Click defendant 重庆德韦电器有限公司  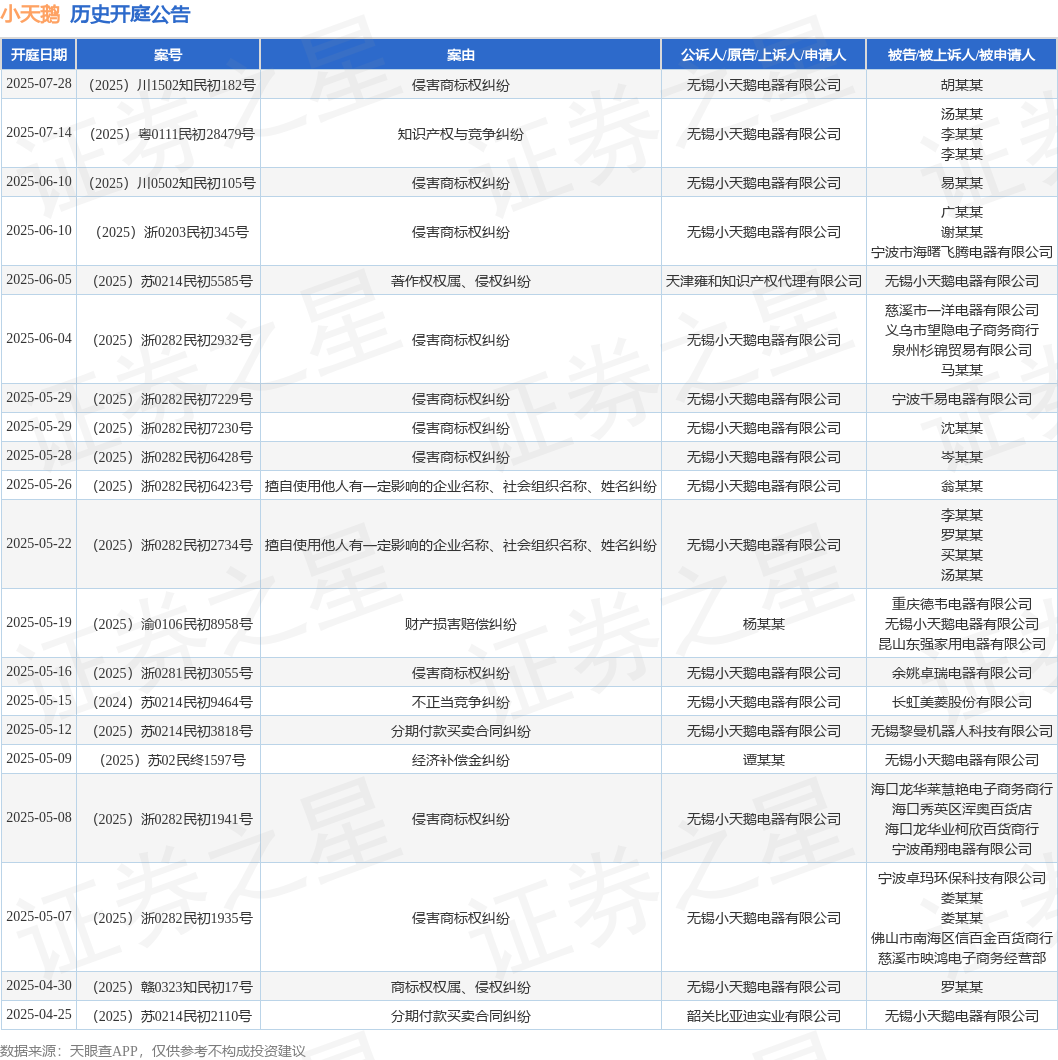961,604
